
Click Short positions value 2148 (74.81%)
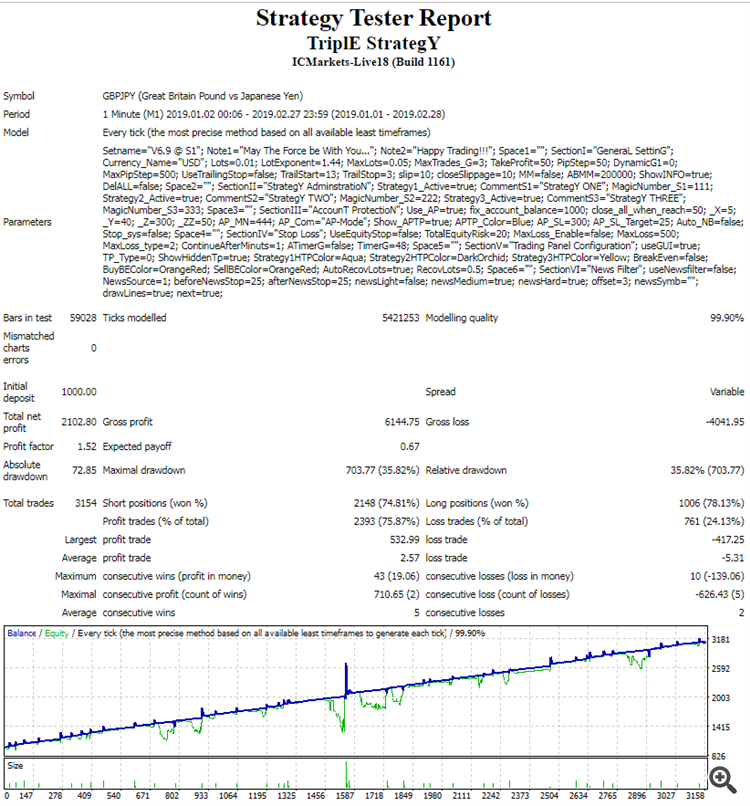tap(387, 503)
